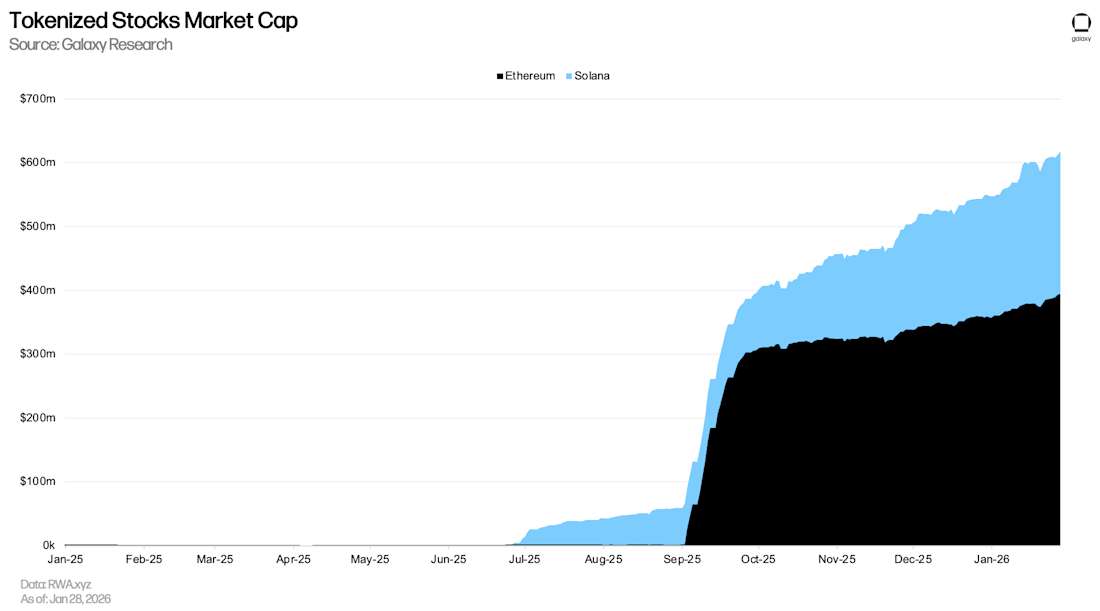This screenshot has height=611, width=1100.
Task: Click the Jan-25 axis label
Action: point(65,559)
